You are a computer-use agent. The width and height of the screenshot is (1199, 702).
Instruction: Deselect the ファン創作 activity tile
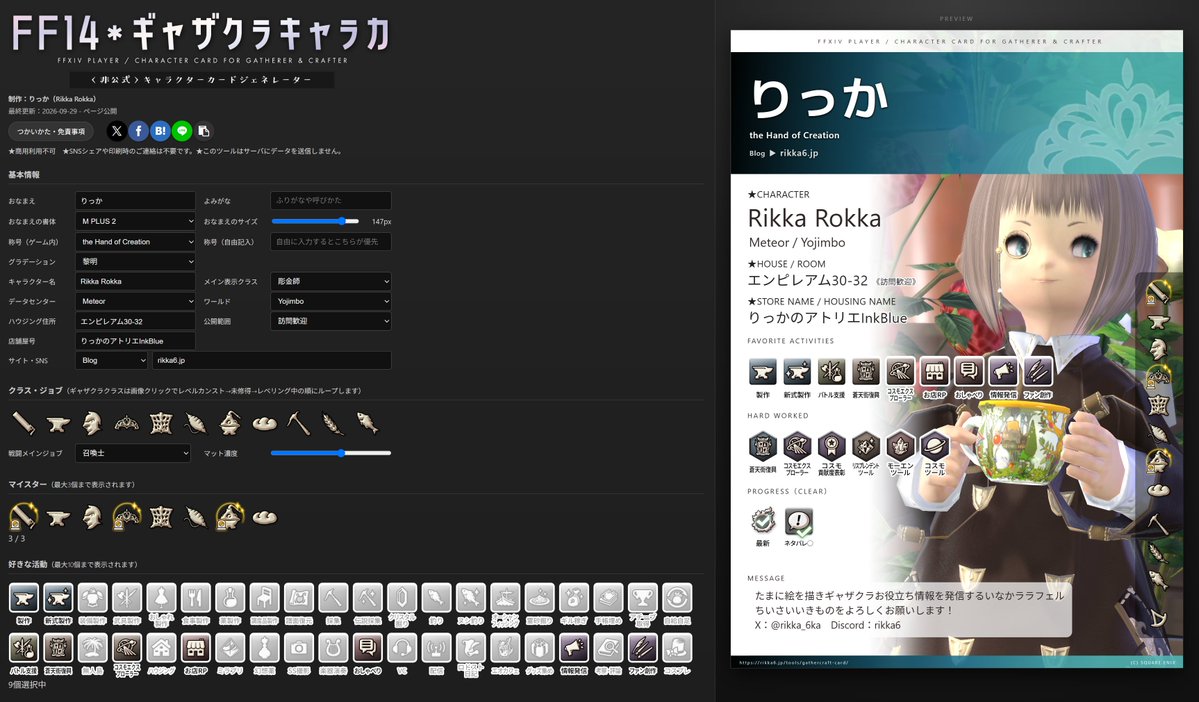click(x=642, y=654)
